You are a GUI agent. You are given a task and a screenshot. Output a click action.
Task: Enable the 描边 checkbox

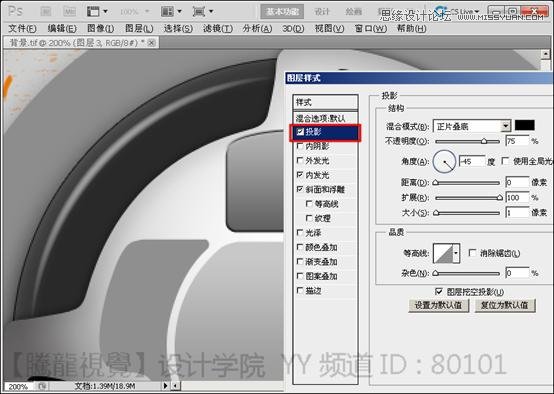tap(300, 290)
